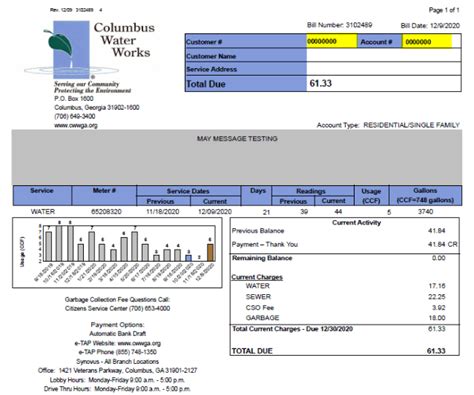Click the Readings column header
Image resolution: width=474 pixels, height=395 pixels.
click(313, 191)
